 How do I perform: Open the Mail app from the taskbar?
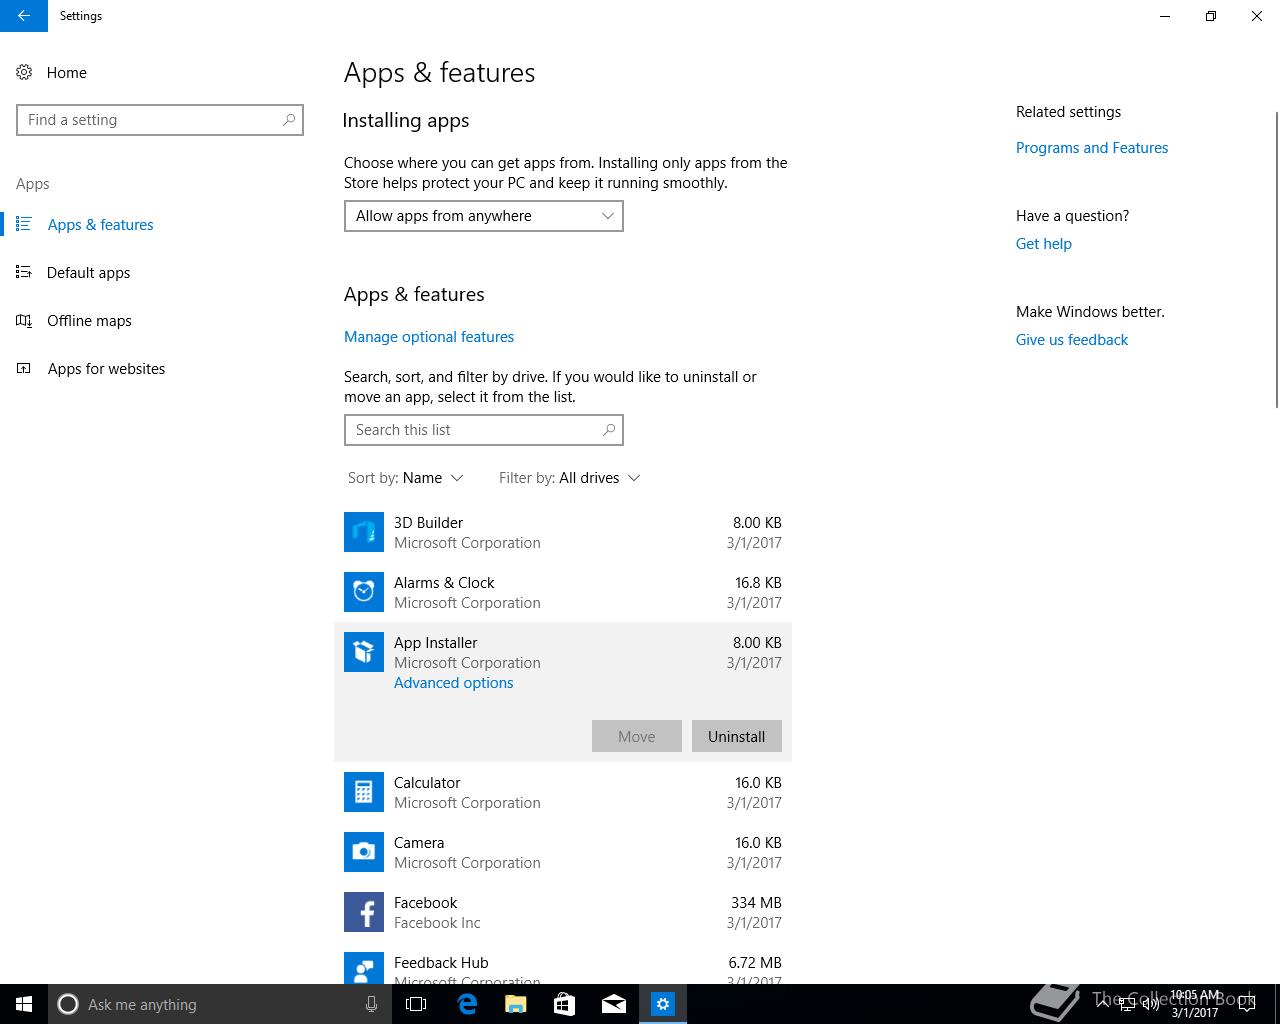tap(614, 1004)
